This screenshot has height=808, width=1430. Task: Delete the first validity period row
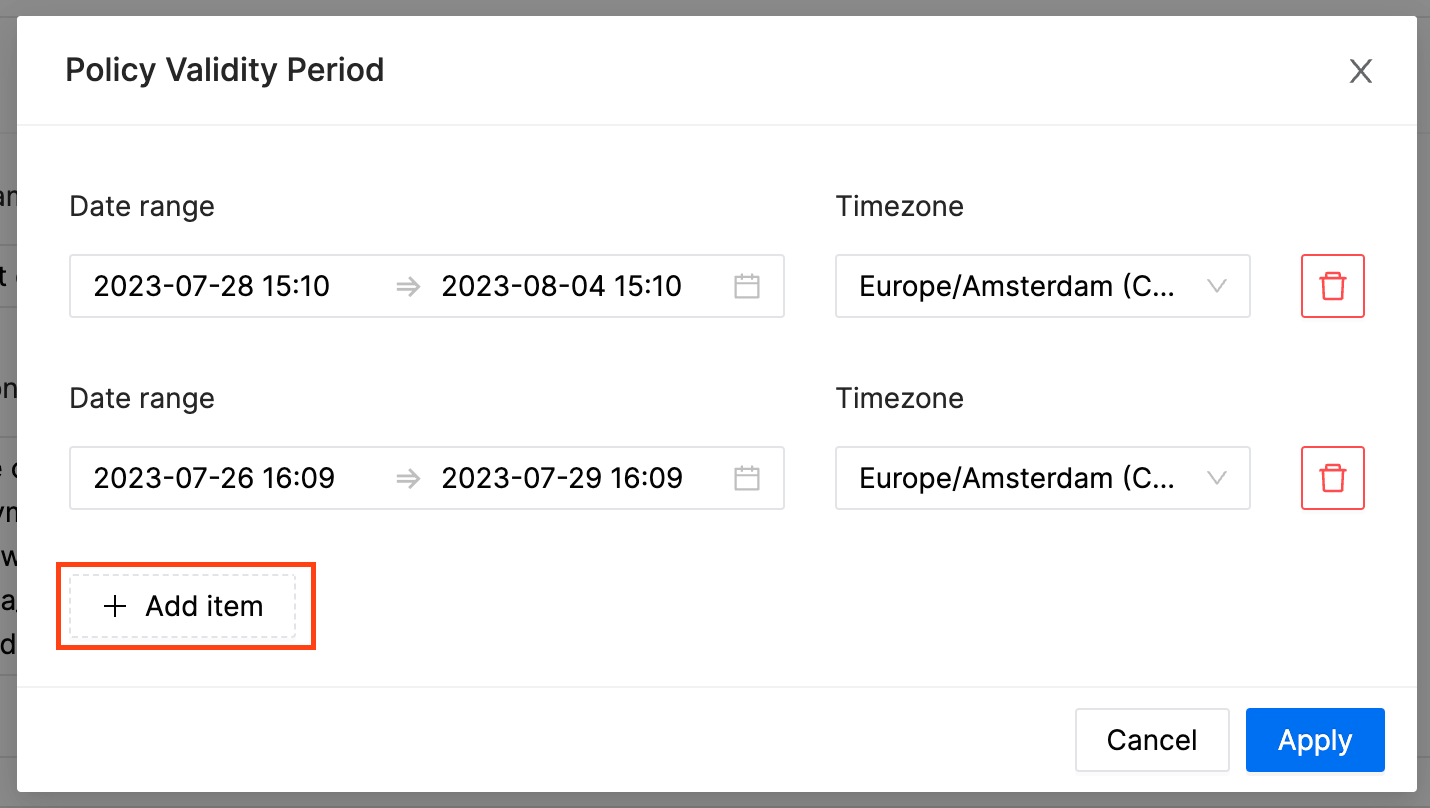click(x=1333, y=286)
